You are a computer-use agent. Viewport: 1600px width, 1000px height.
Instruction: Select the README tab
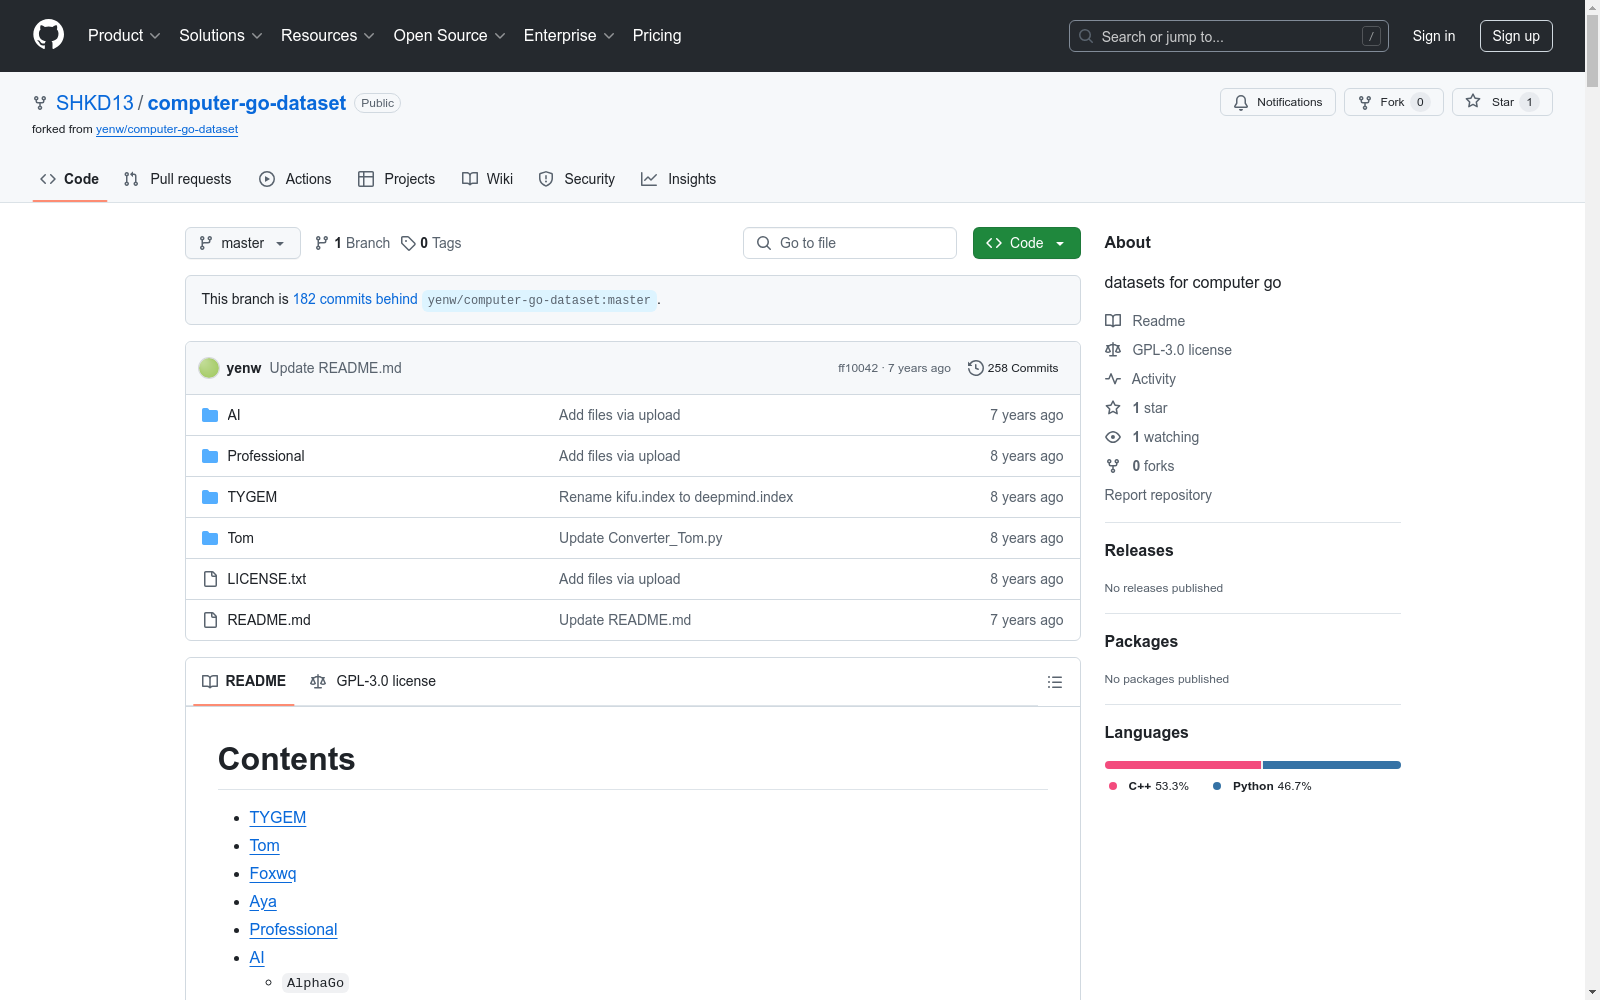[244, 681]
